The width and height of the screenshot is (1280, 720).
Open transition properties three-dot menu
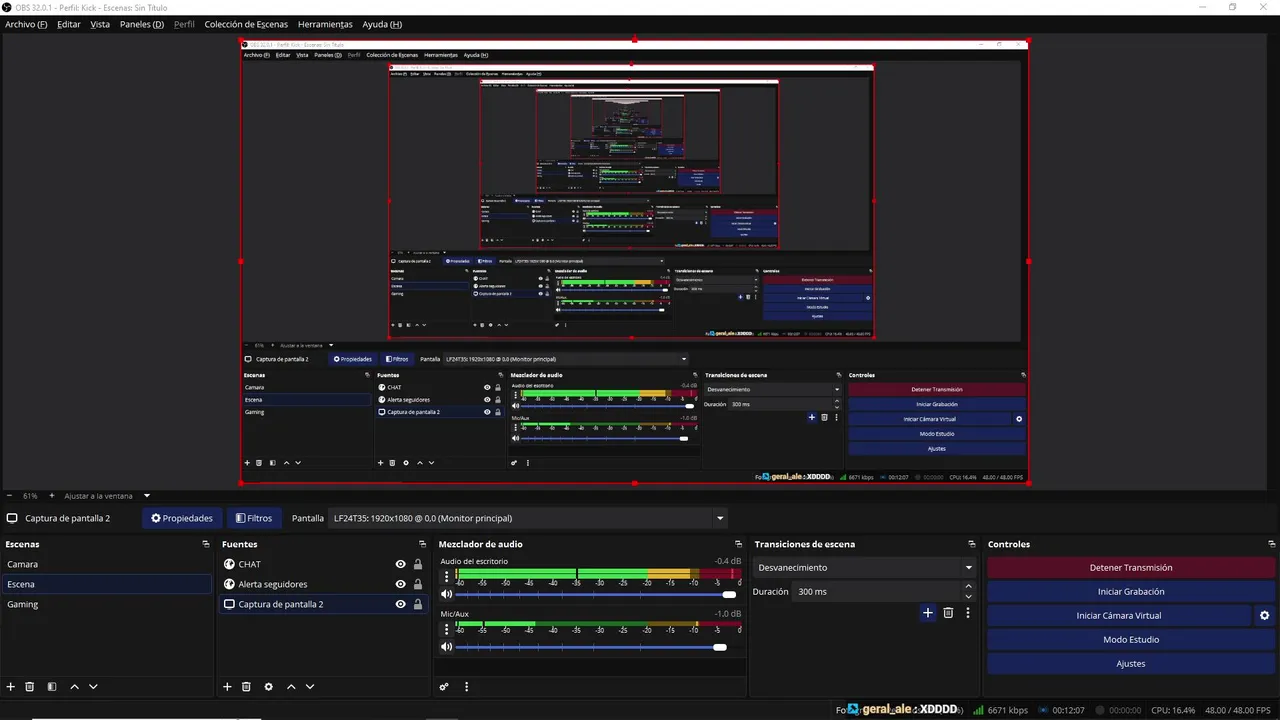(968, 613)
